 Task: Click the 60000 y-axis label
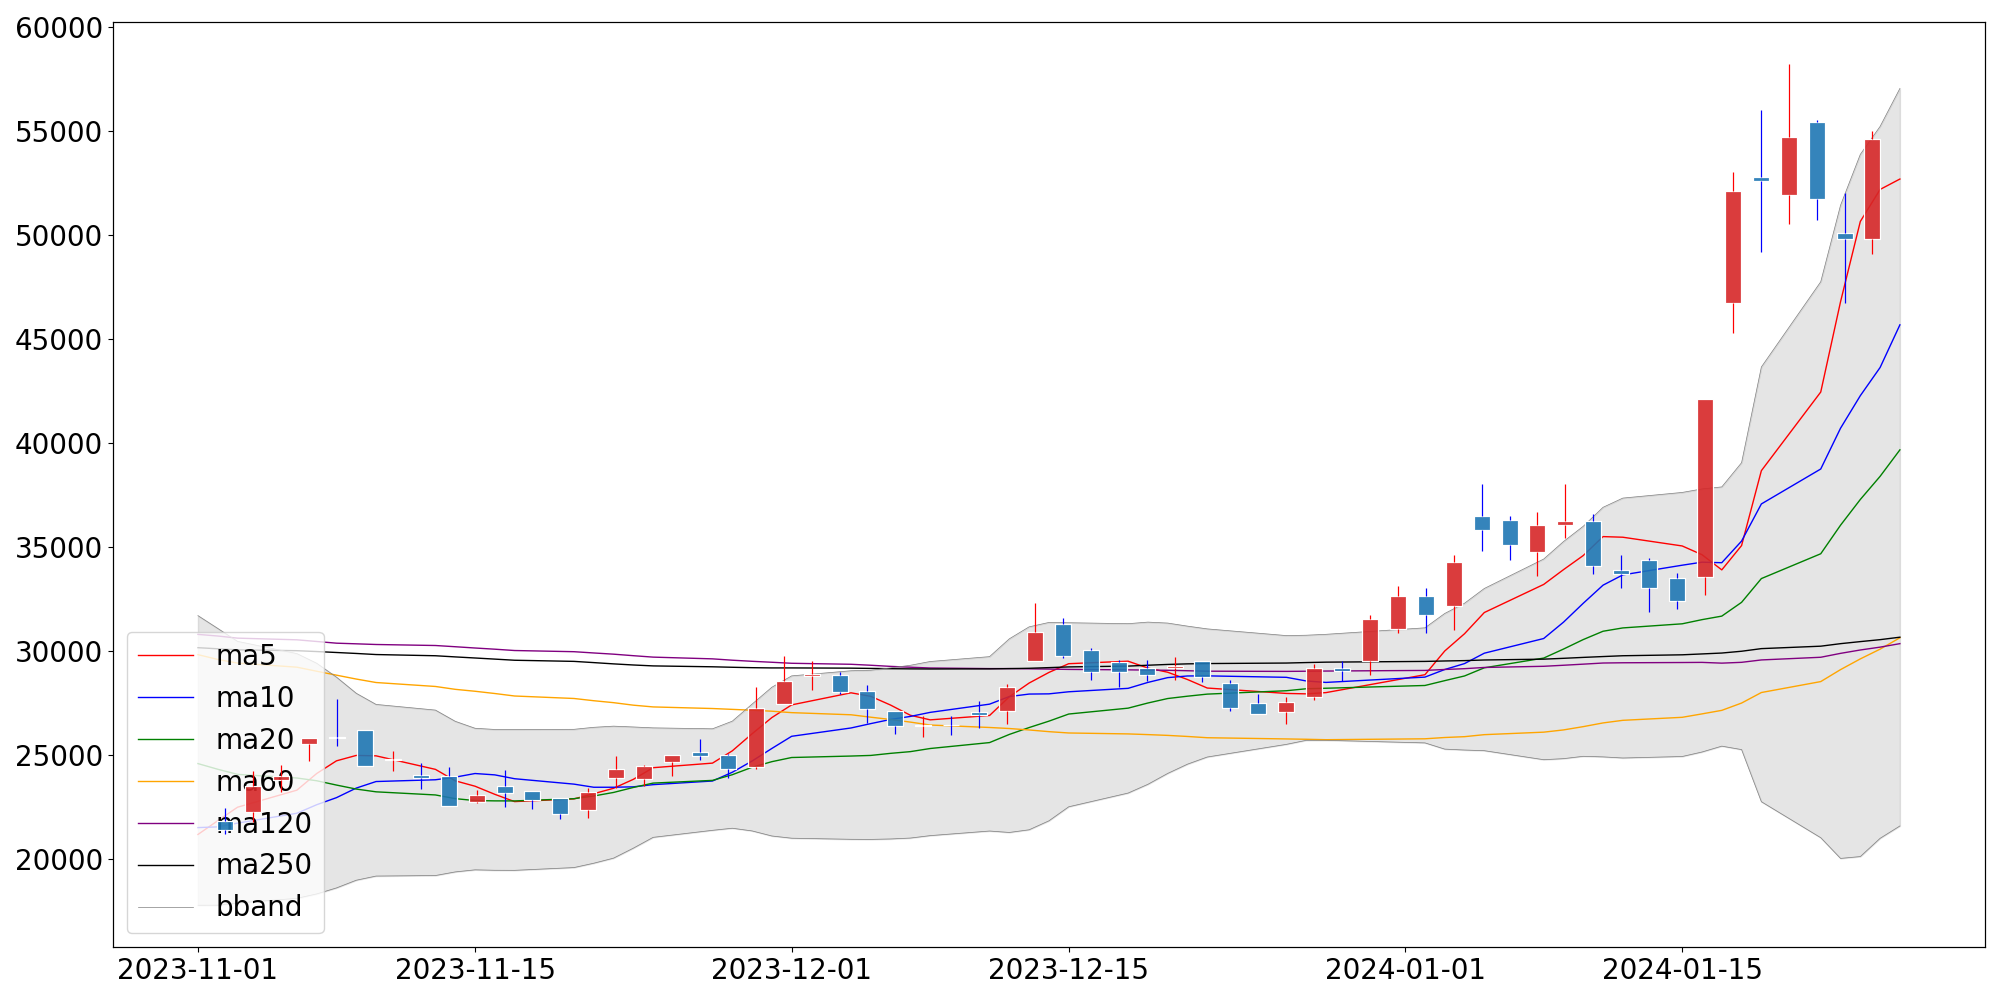click(60, 28)
